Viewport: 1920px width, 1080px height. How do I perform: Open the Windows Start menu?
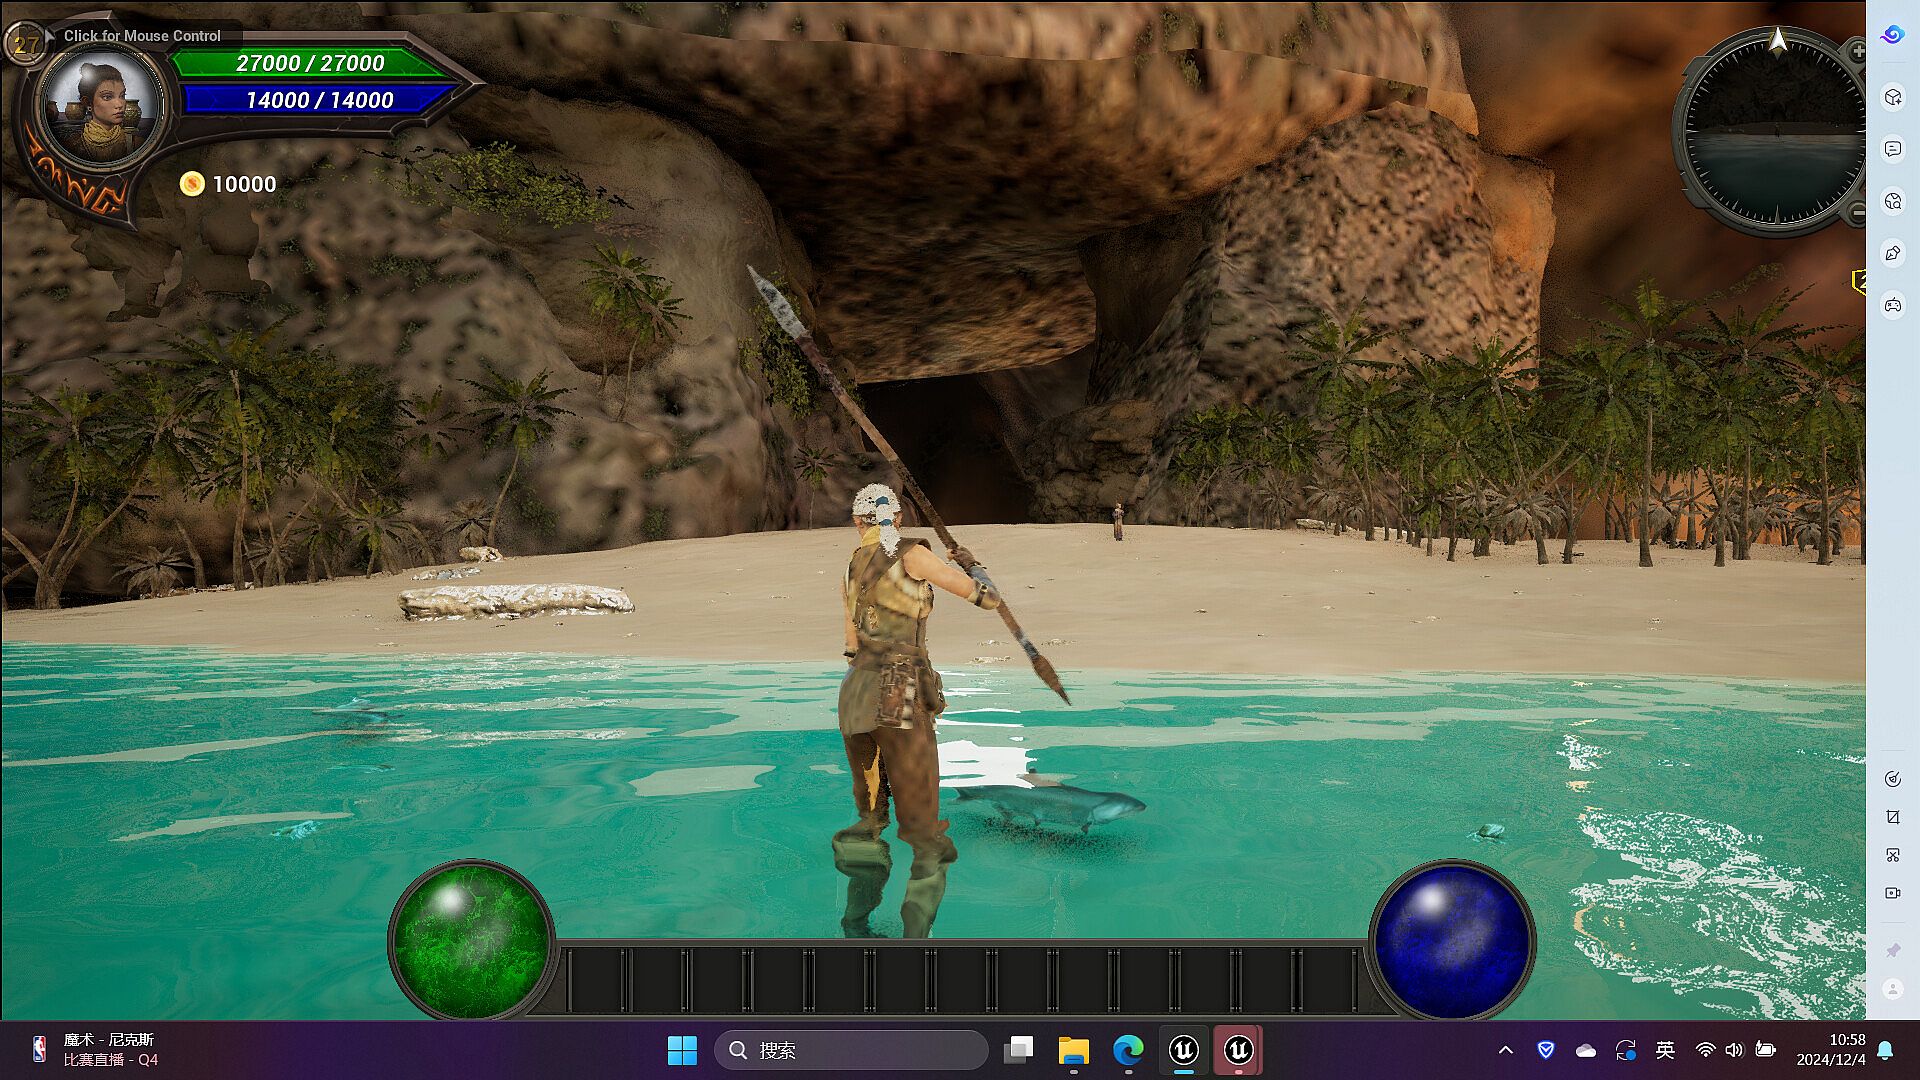(682, 1050)
